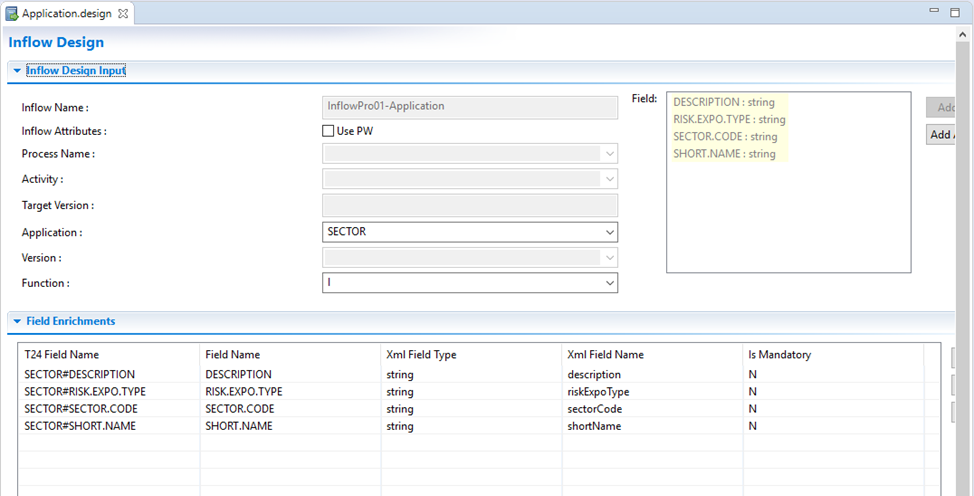974x496 pixels.
Task: Click the Field Enrichments section title
Action: 70,322
